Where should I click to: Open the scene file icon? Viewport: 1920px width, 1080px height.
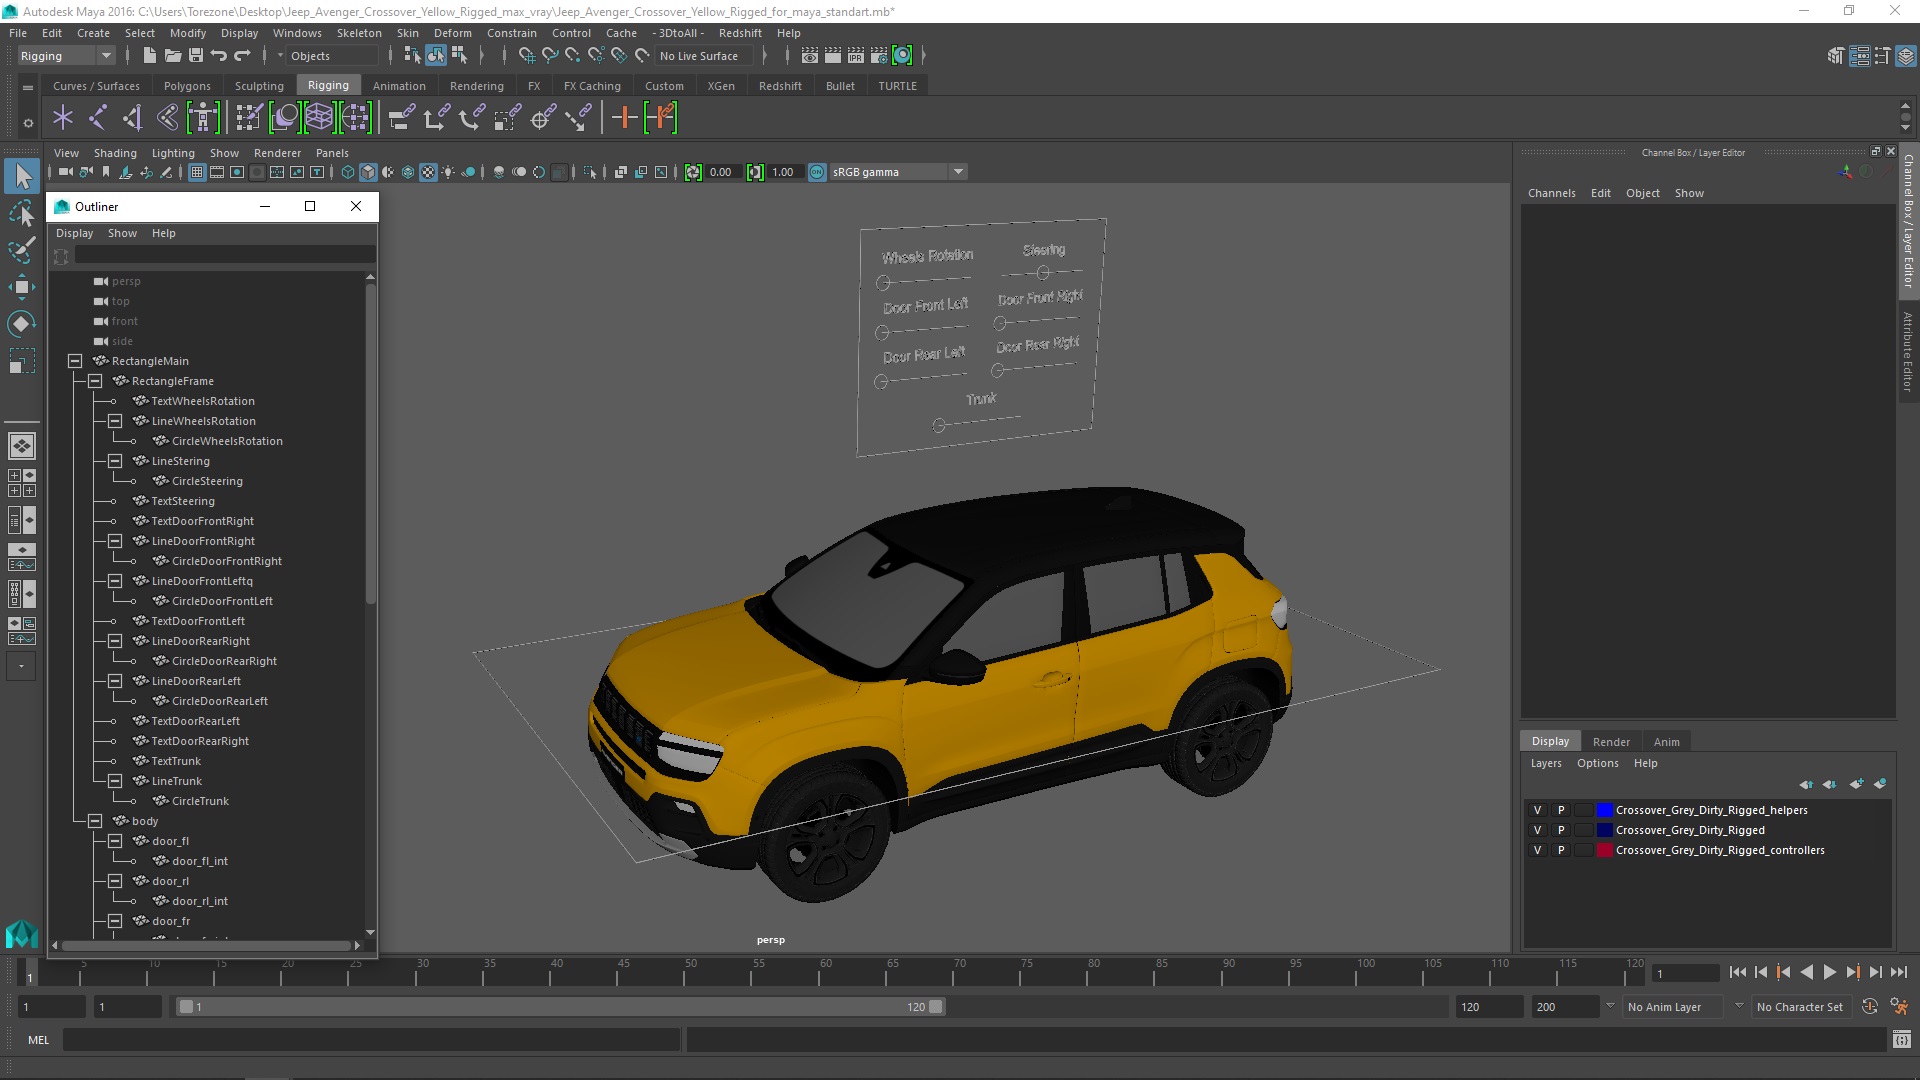[172, 56]
